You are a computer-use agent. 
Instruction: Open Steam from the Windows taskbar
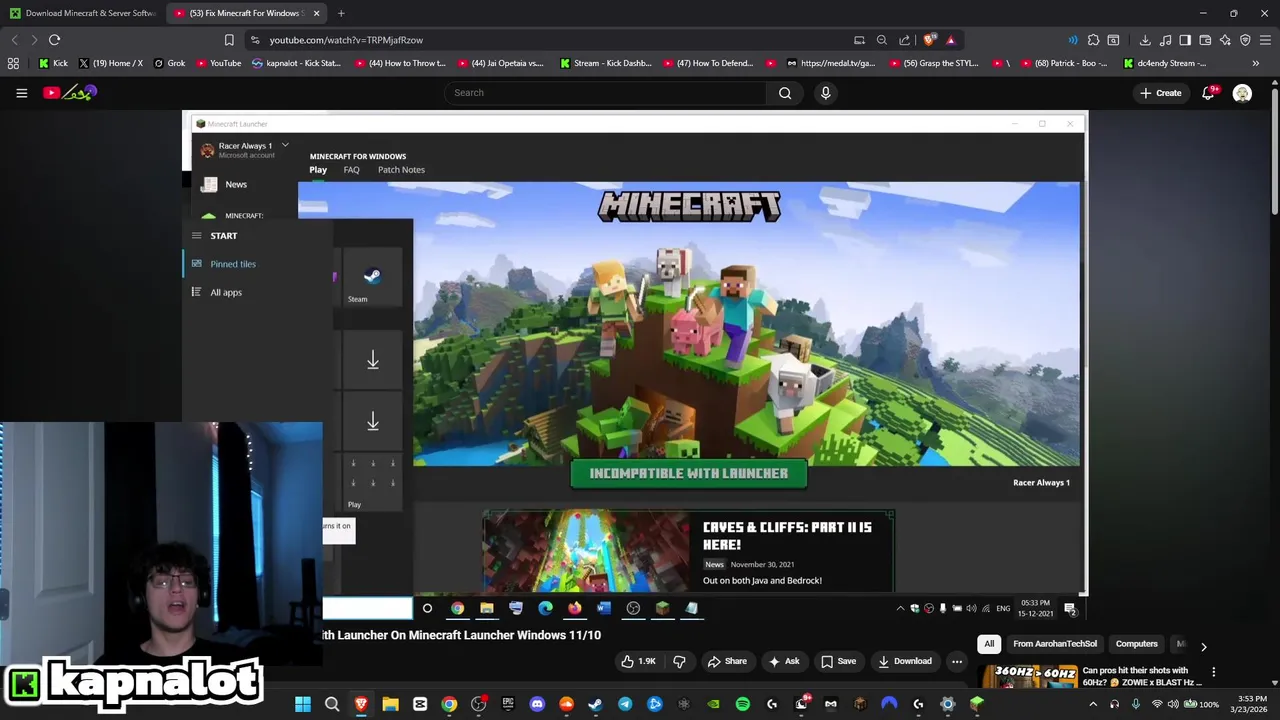tap(595, 704)
